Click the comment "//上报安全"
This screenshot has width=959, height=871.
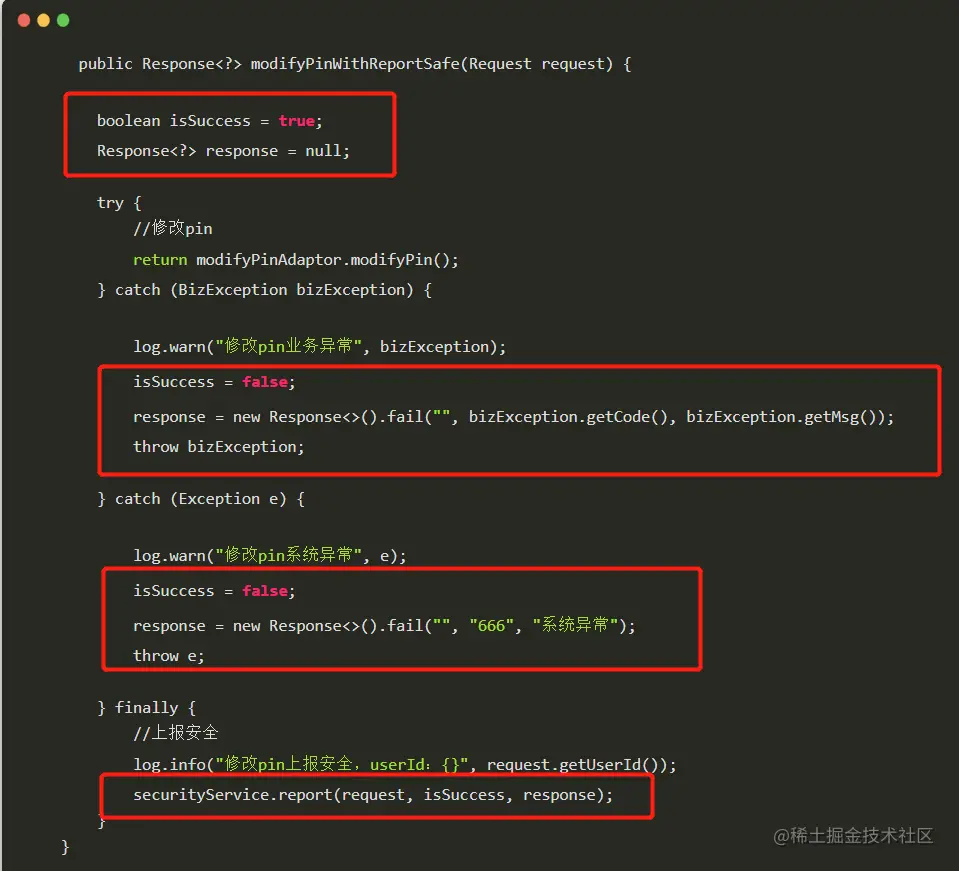point(176,732)
